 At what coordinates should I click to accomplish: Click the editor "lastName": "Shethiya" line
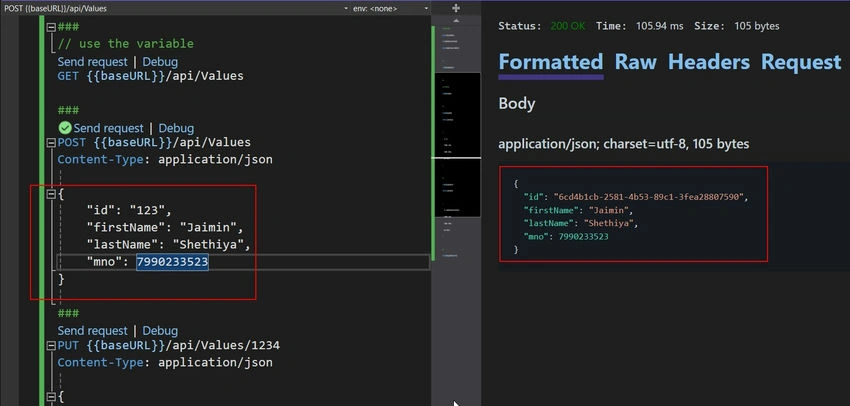coord(169,245)
